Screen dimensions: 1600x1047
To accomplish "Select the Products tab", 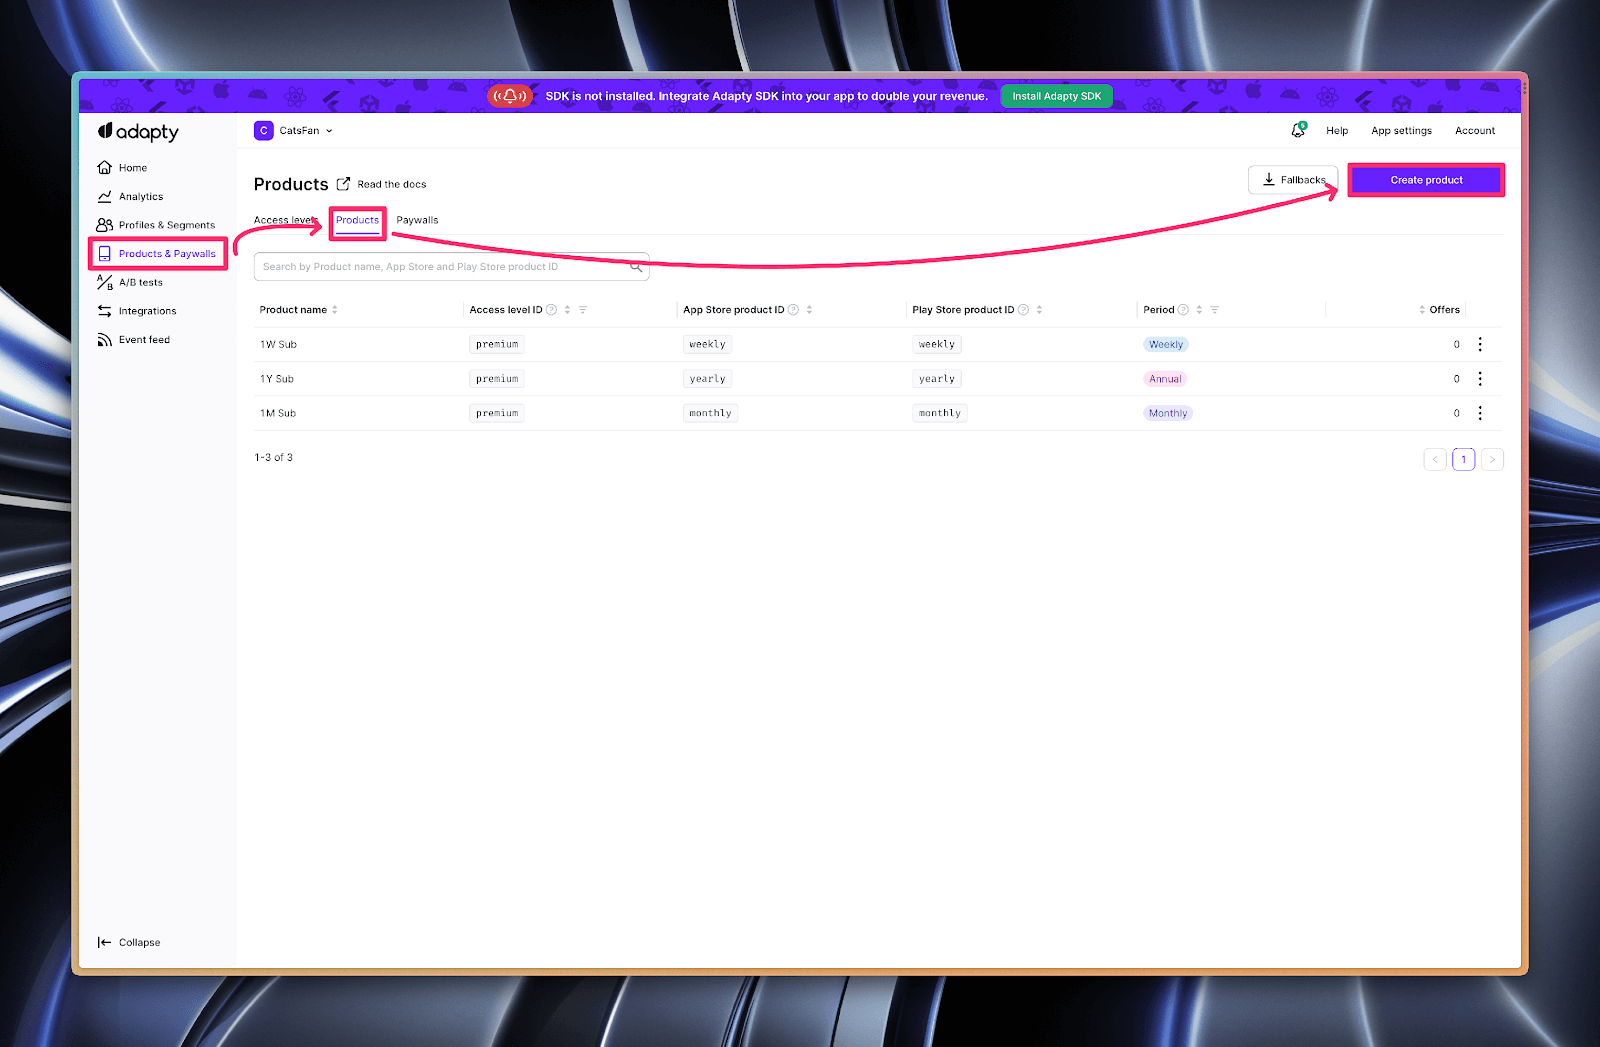I will pos(357,220).
